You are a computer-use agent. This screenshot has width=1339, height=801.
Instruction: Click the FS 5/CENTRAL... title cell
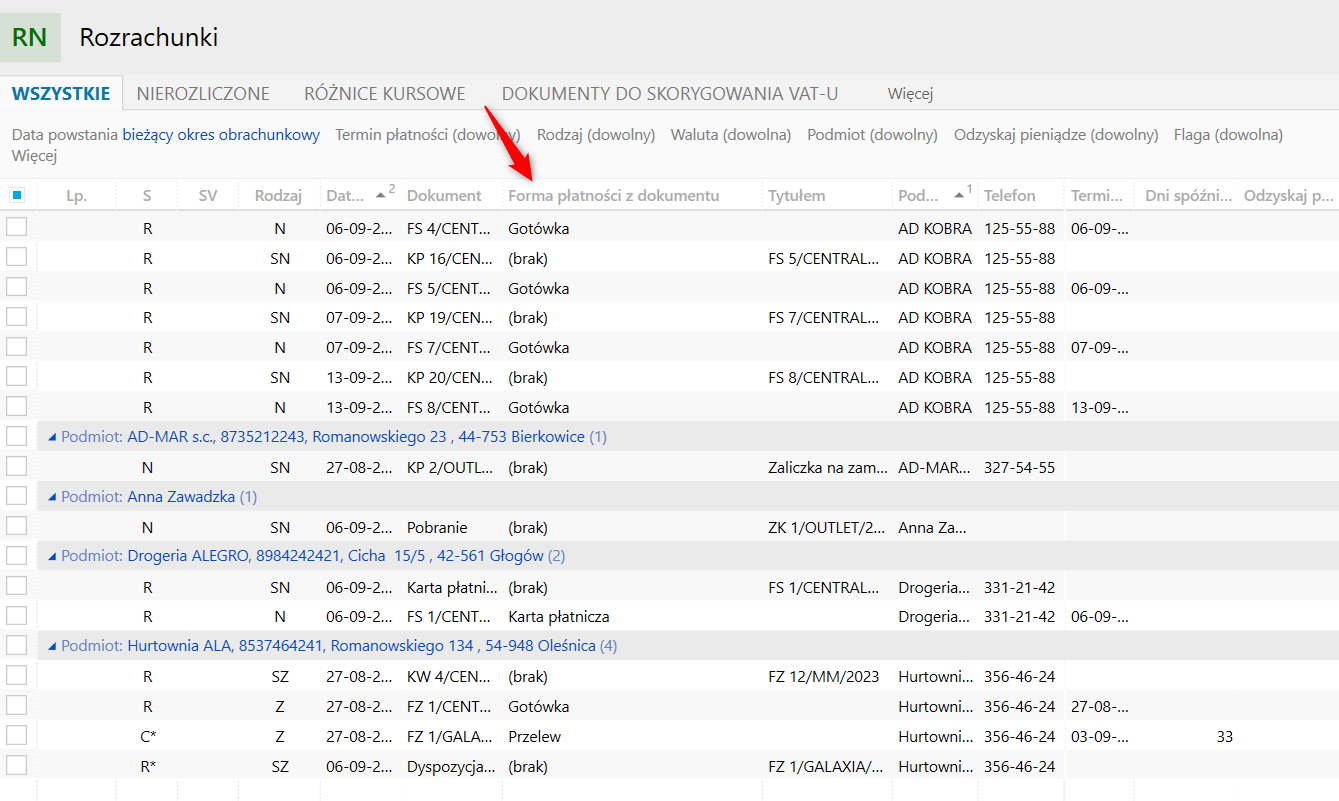(824, 258)
